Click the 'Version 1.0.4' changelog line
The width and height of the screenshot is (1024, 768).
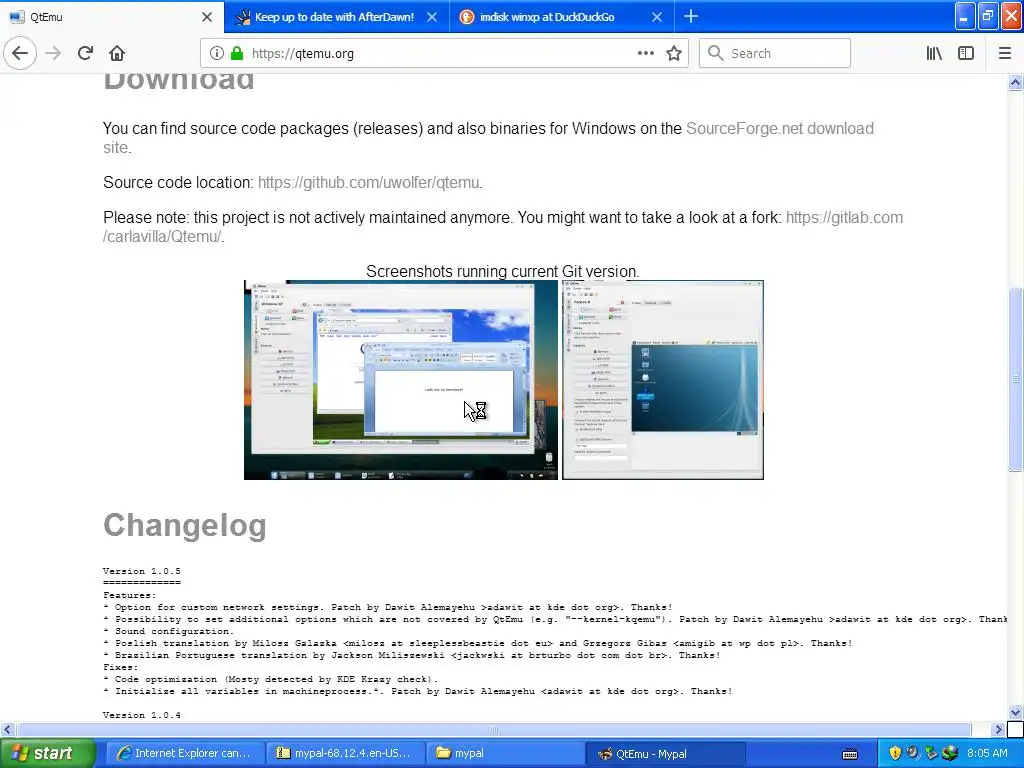142,715
